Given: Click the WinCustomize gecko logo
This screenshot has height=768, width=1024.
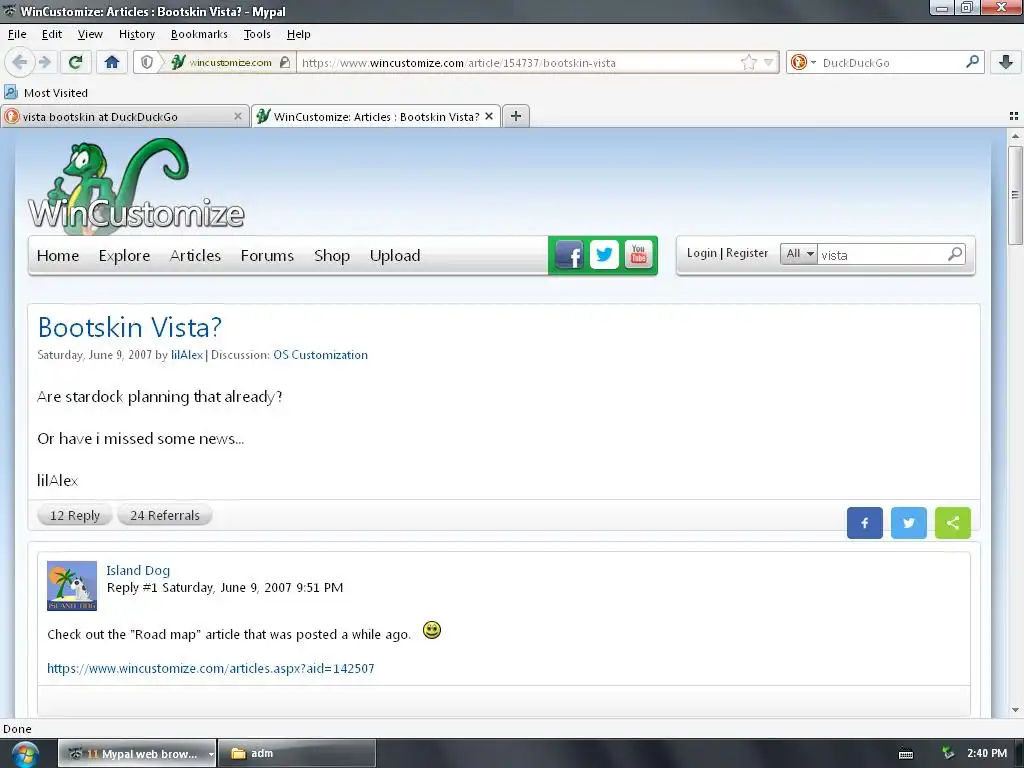Looking at the screenshot, I should coord(136,184).
